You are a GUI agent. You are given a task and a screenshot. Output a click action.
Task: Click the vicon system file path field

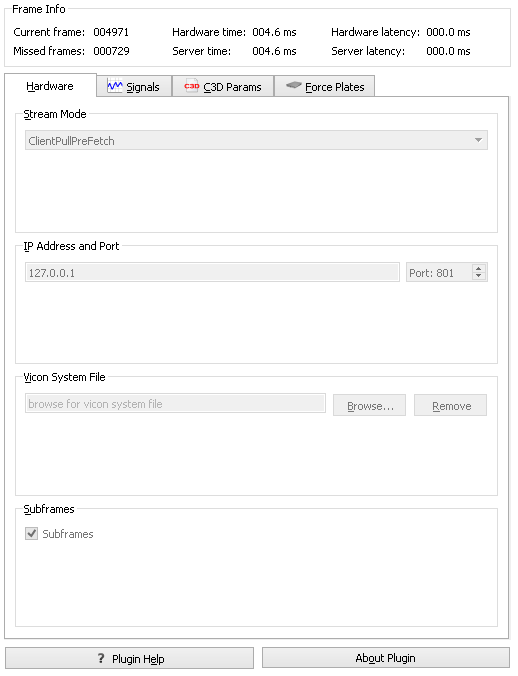pos(175,404)
